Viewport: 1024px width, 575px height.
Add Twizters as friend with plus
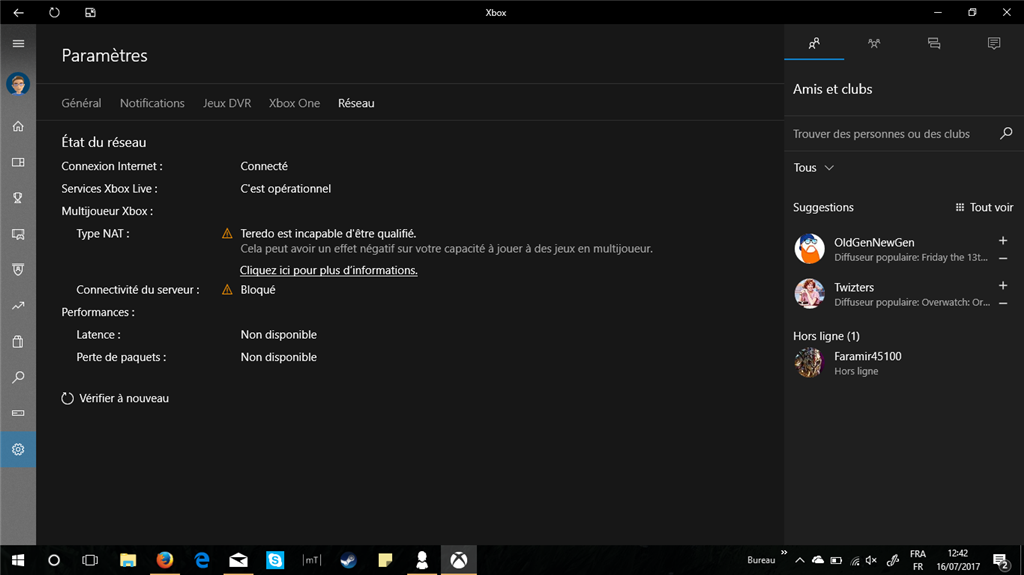(x=1003, y=286)
